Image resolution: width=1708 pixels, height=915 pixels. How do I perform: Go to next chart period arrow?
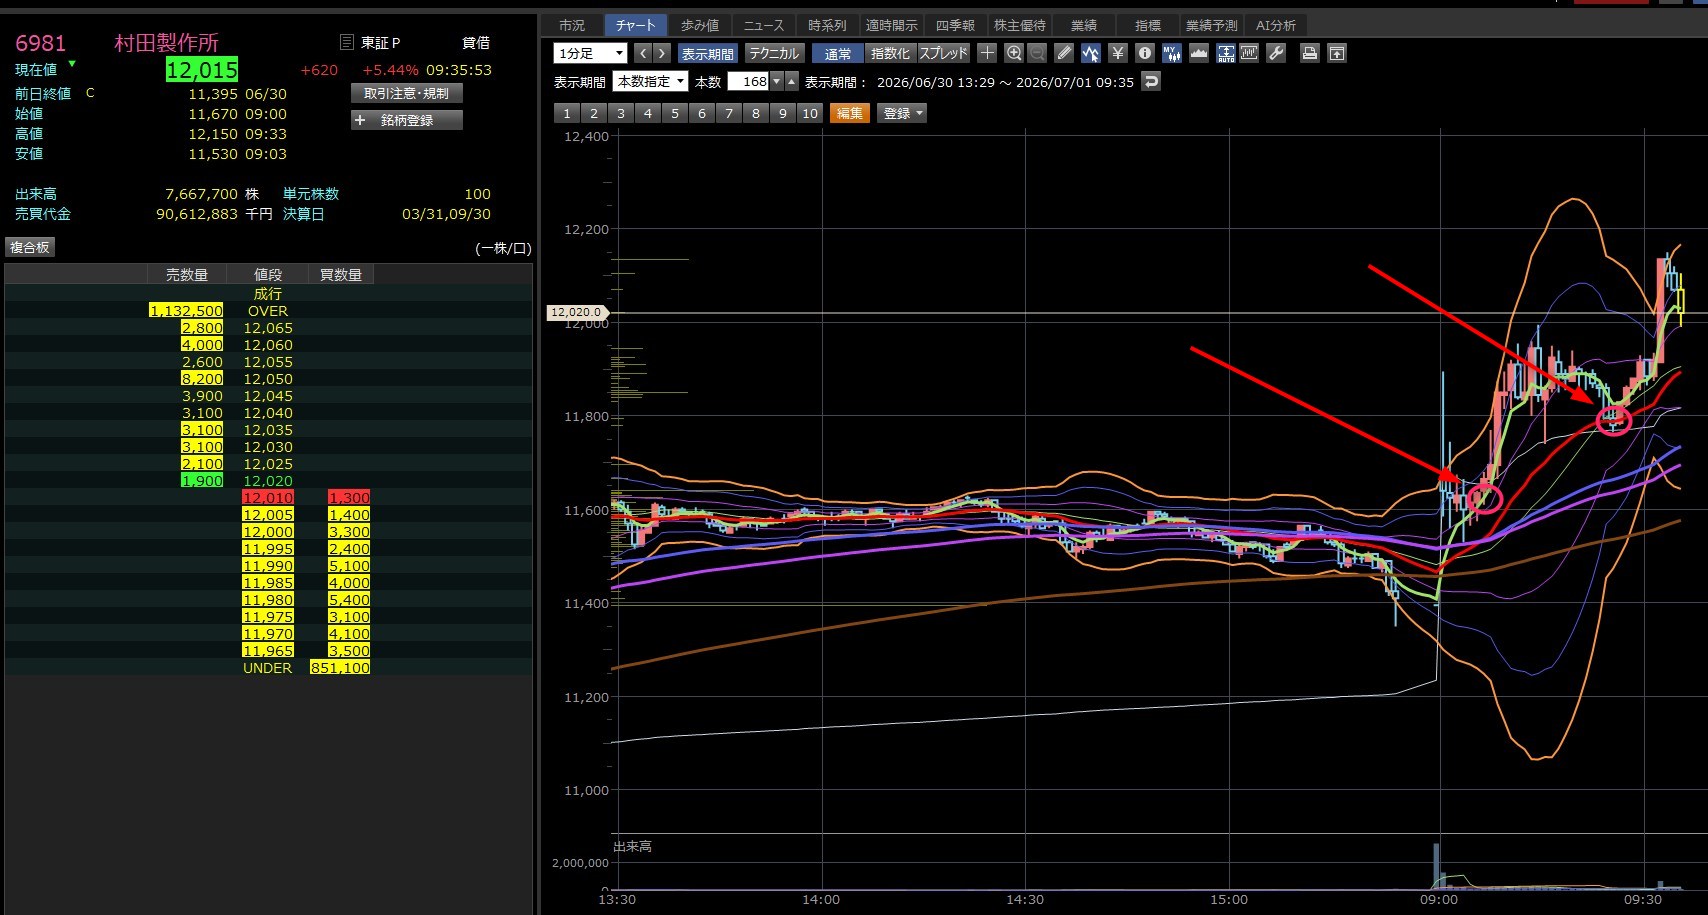661,53
